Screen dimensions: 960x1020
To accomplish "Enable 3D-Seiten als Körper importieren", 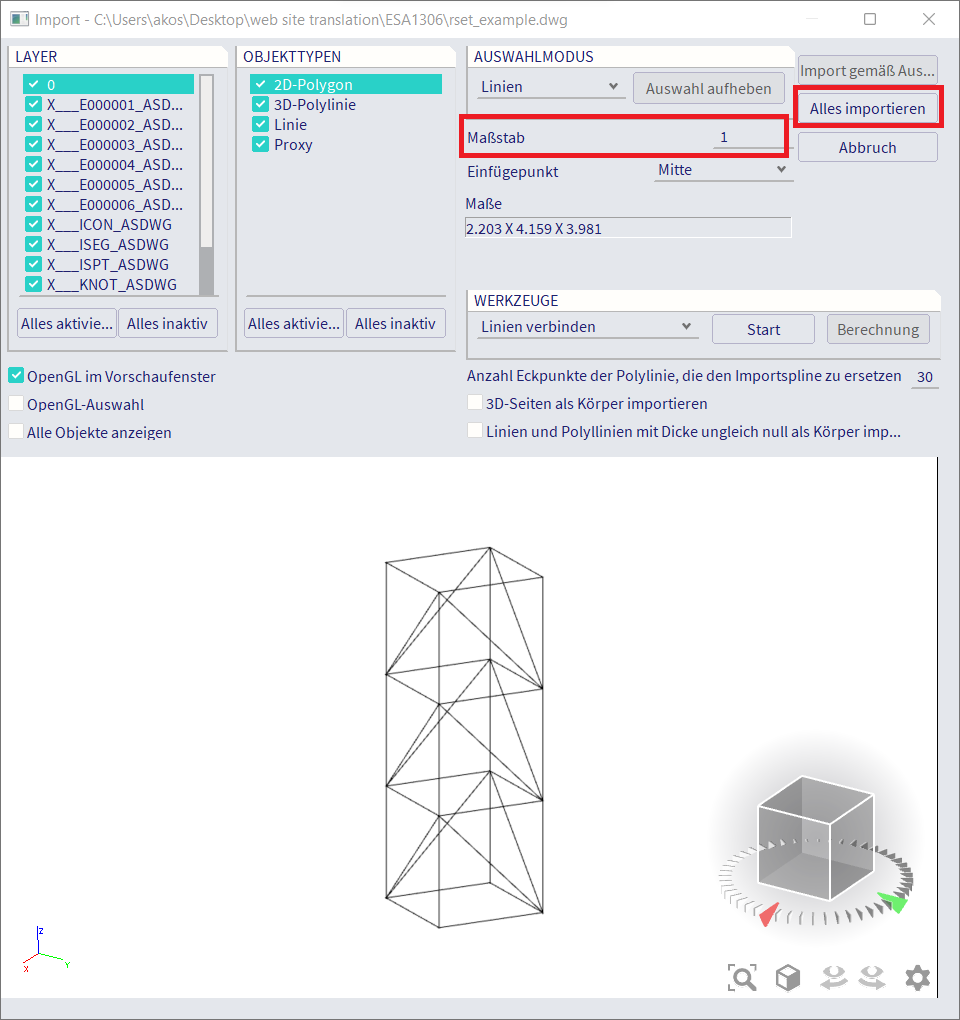I will (x=475, y=402).
